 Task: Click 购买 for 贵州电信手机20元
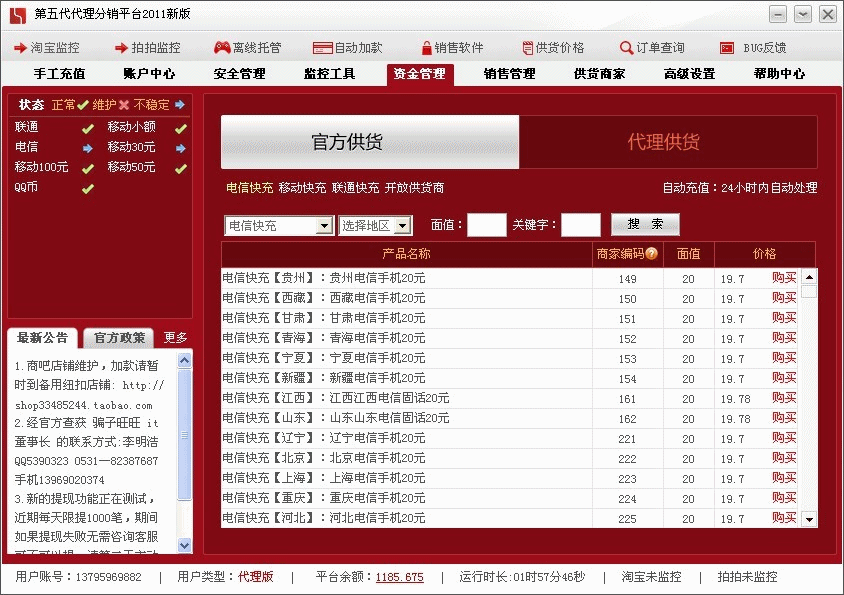click(x=784, y=278)
